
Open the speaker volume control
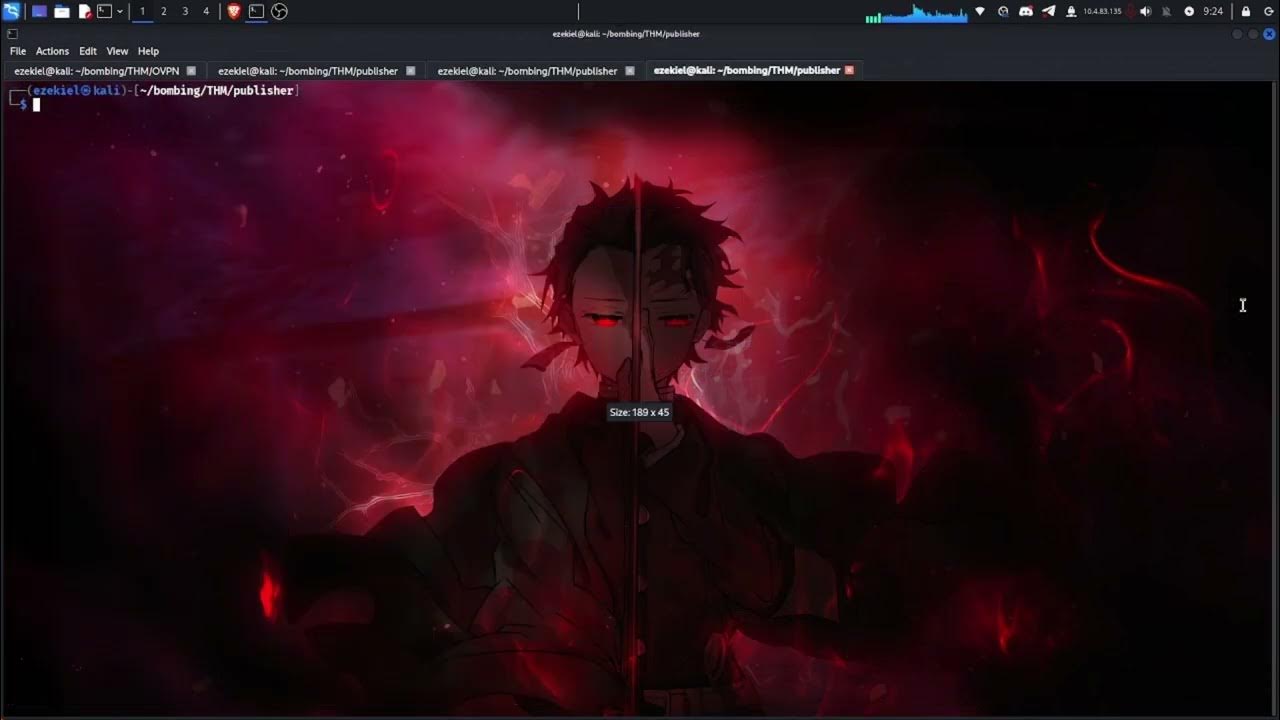tap(1145, 11)
